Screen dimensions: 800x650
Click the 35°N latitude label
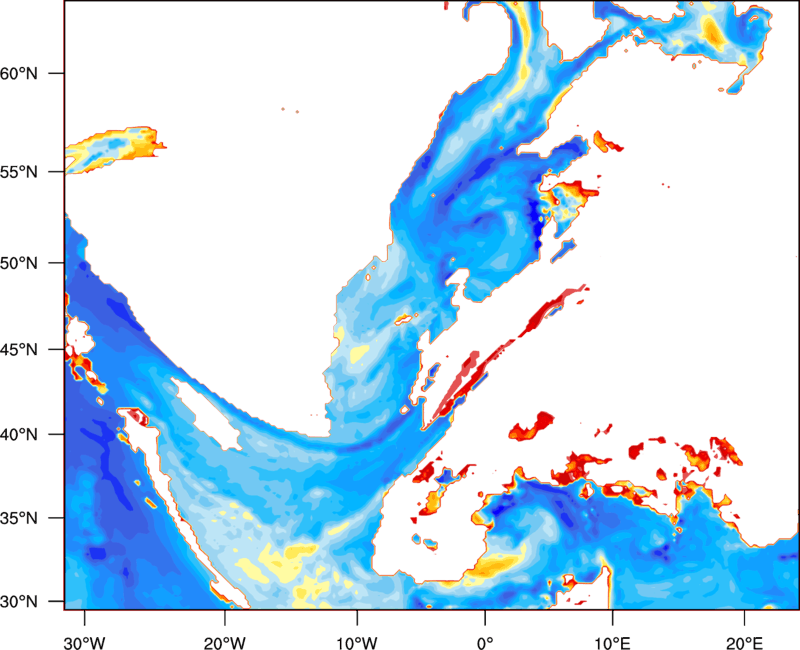19,518
